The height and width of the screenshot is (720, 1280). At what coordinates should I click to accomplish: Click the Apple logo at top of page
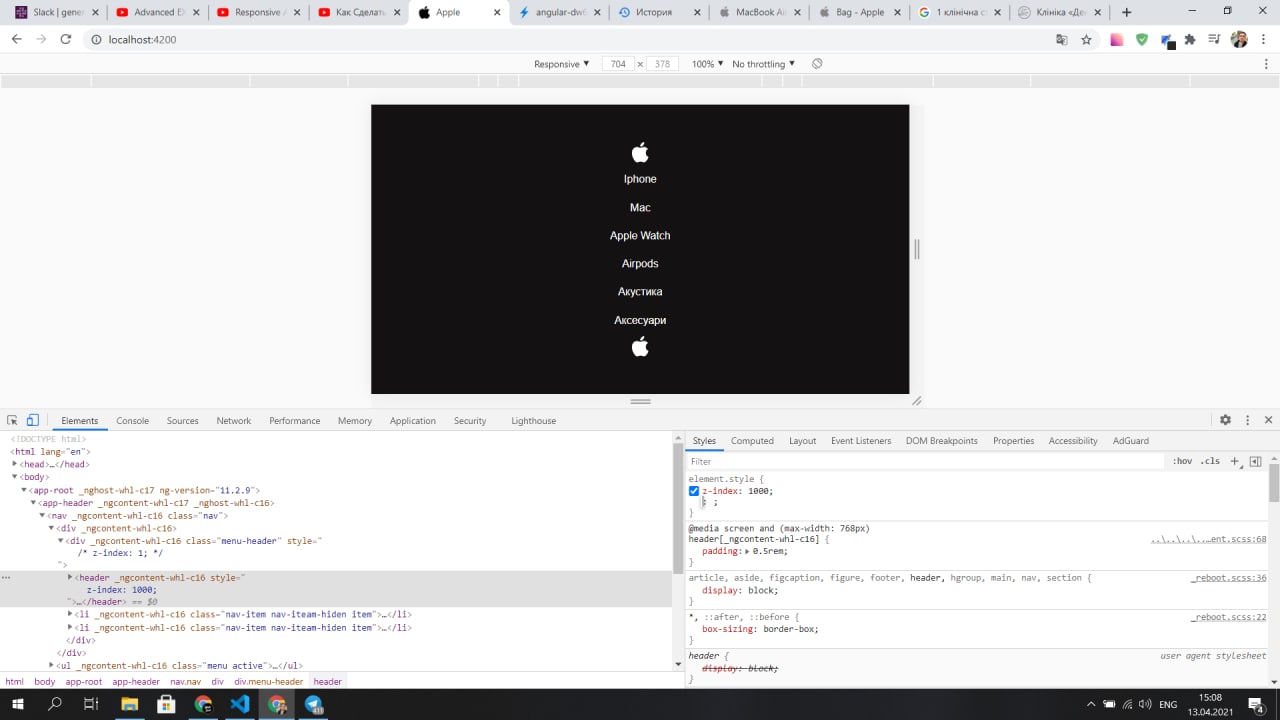[640, 152]
